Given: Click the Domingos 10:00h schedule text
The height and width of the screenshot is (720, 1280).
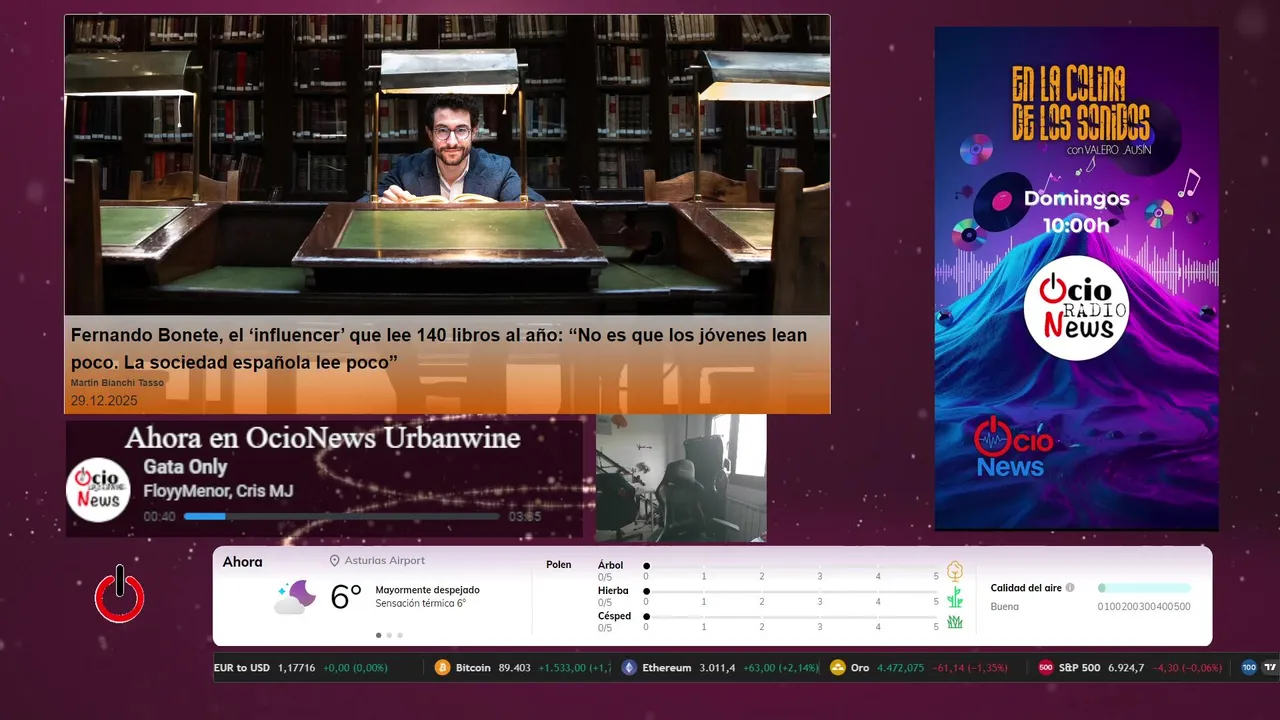Looking at the screenshot, I should (1076, 212).
